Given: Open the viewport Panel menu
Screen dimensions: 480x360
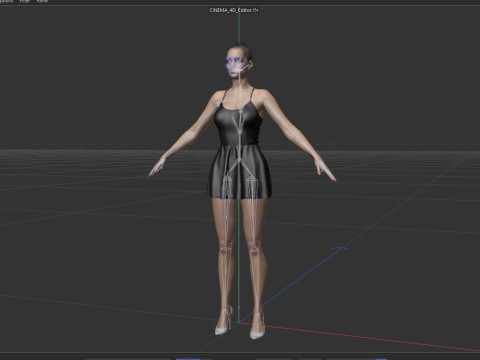Looking at the screenshot, I should tap(42, 1).
